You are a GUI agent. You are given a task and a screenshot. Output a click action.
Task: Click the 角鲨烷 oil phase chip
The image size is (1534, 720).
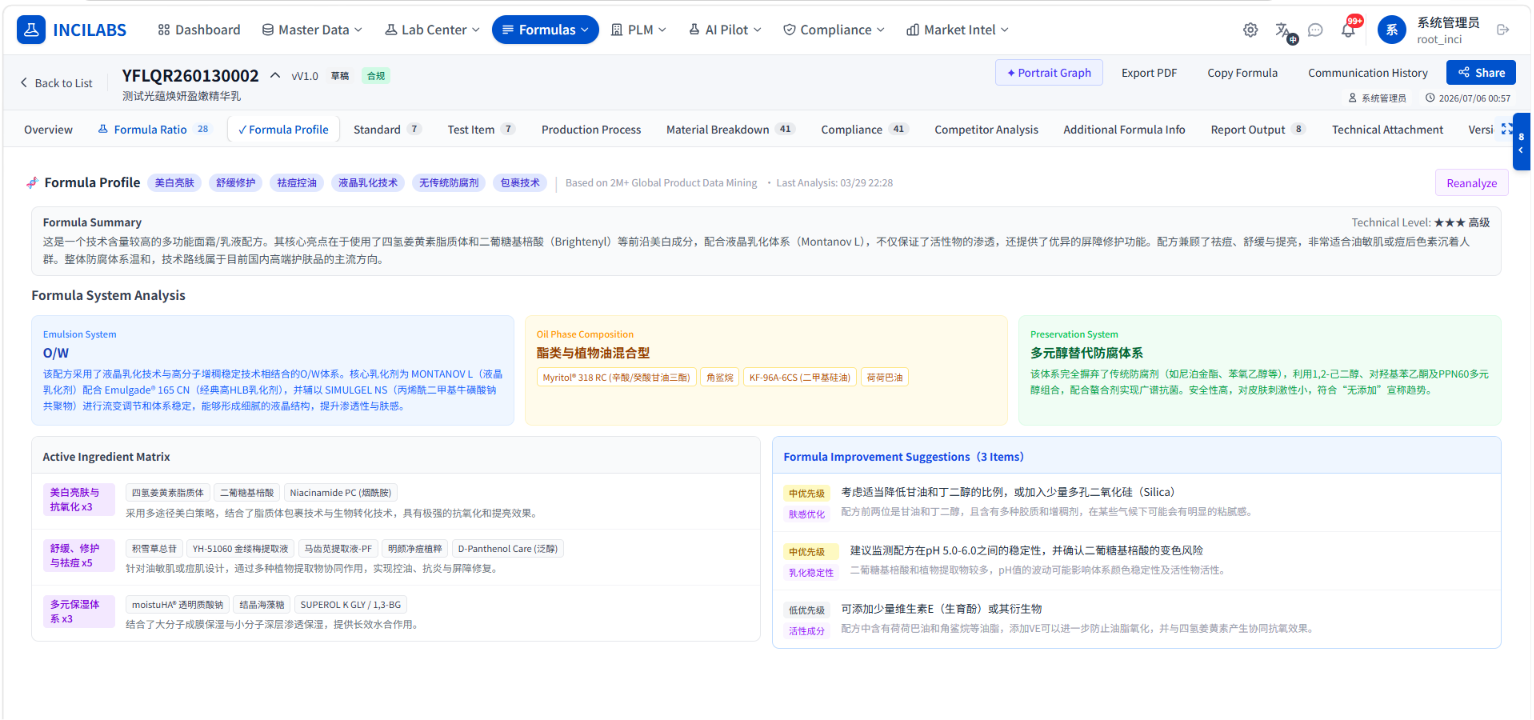tap(720, 377)
